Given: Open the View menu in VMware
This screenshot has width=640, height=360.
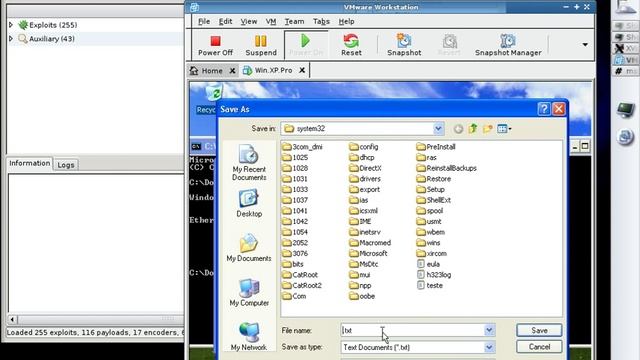Looking at the screenshot, I should 249,22.
